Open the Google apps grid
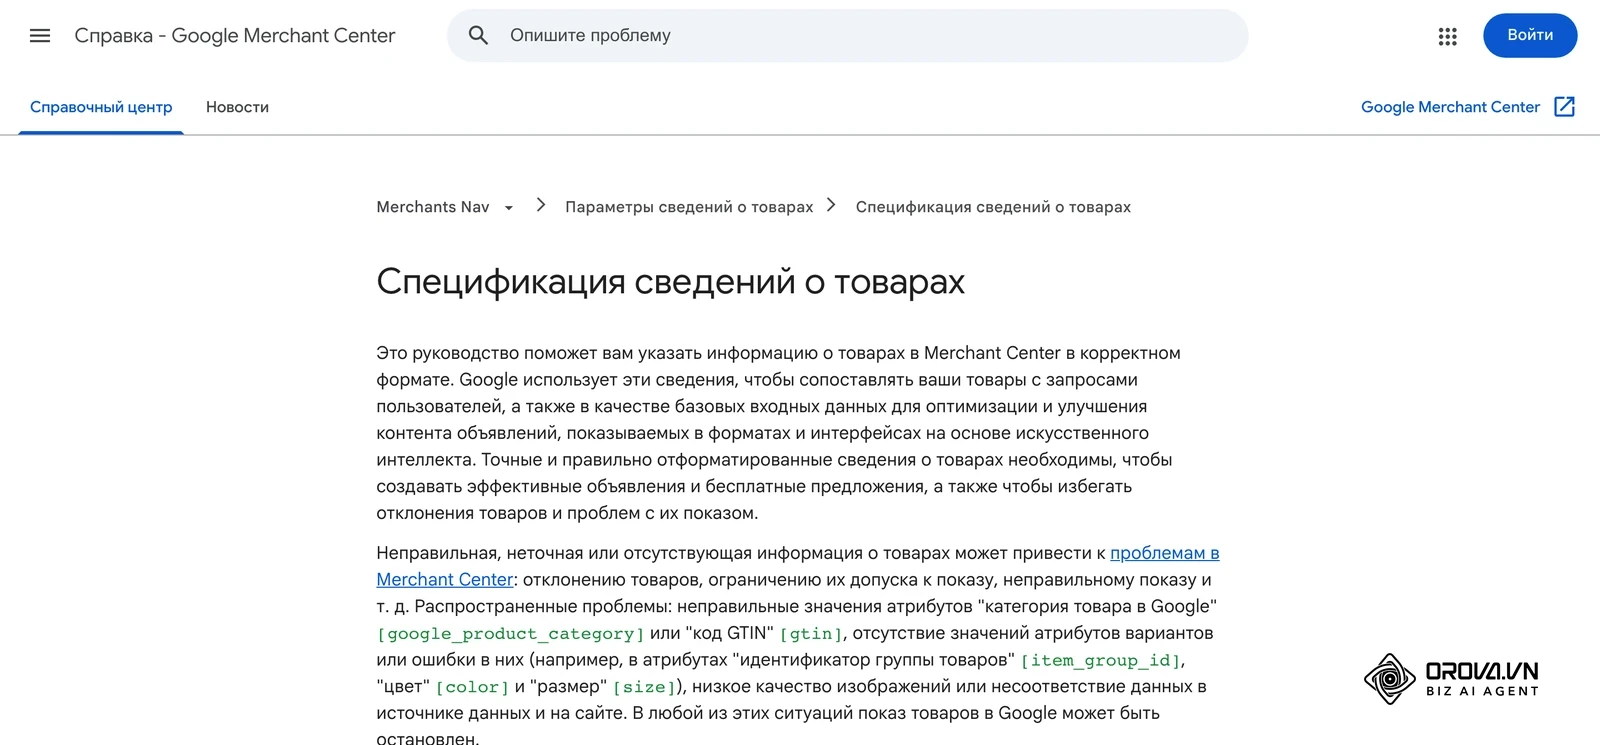The image size is (1600, 745). [x=1447, y=36]
